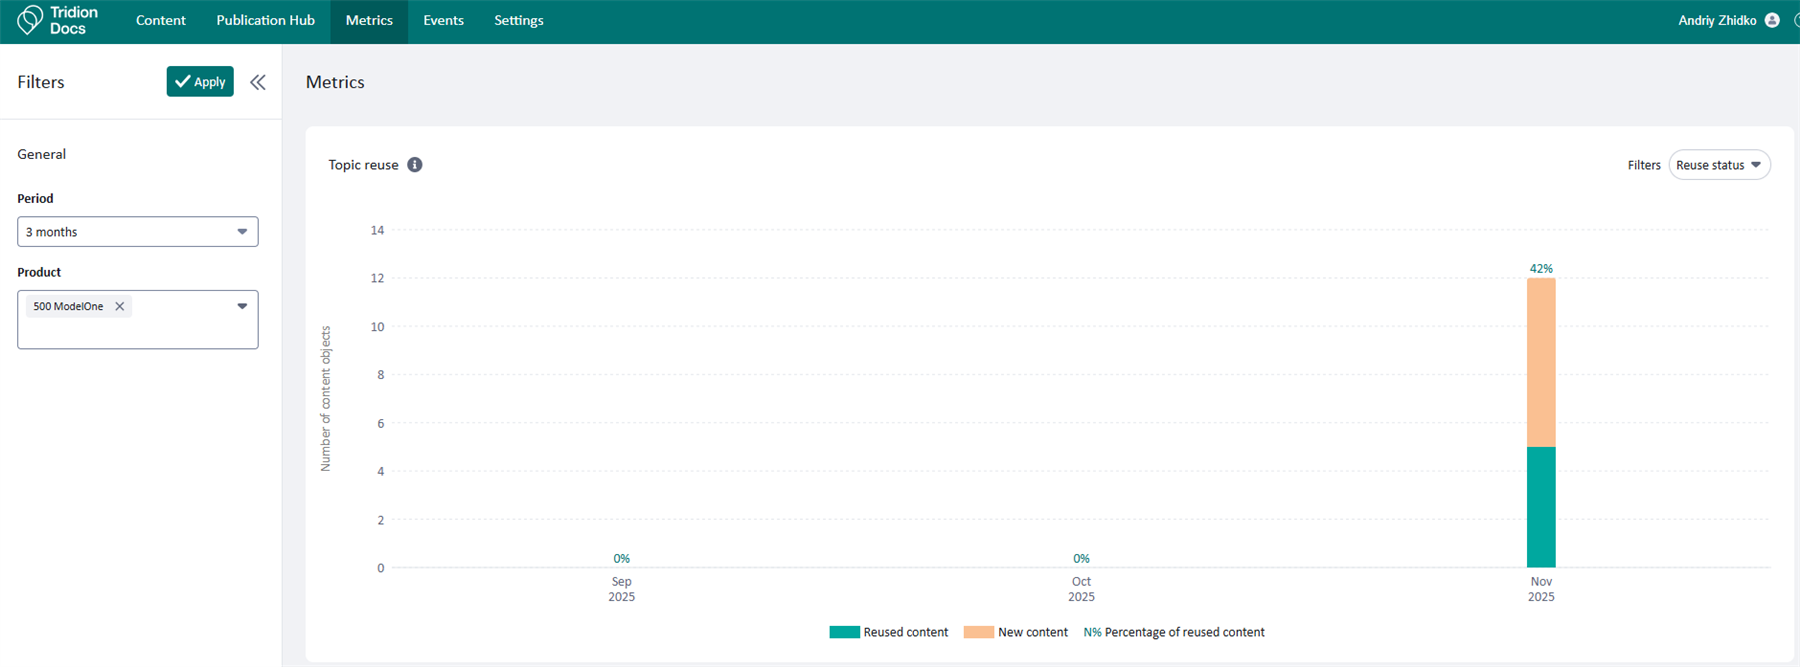The width and height of the screenshot is (1800, 667).
Task: Click the Andriy Zhidko username
Action: [x=1716, y=20]
